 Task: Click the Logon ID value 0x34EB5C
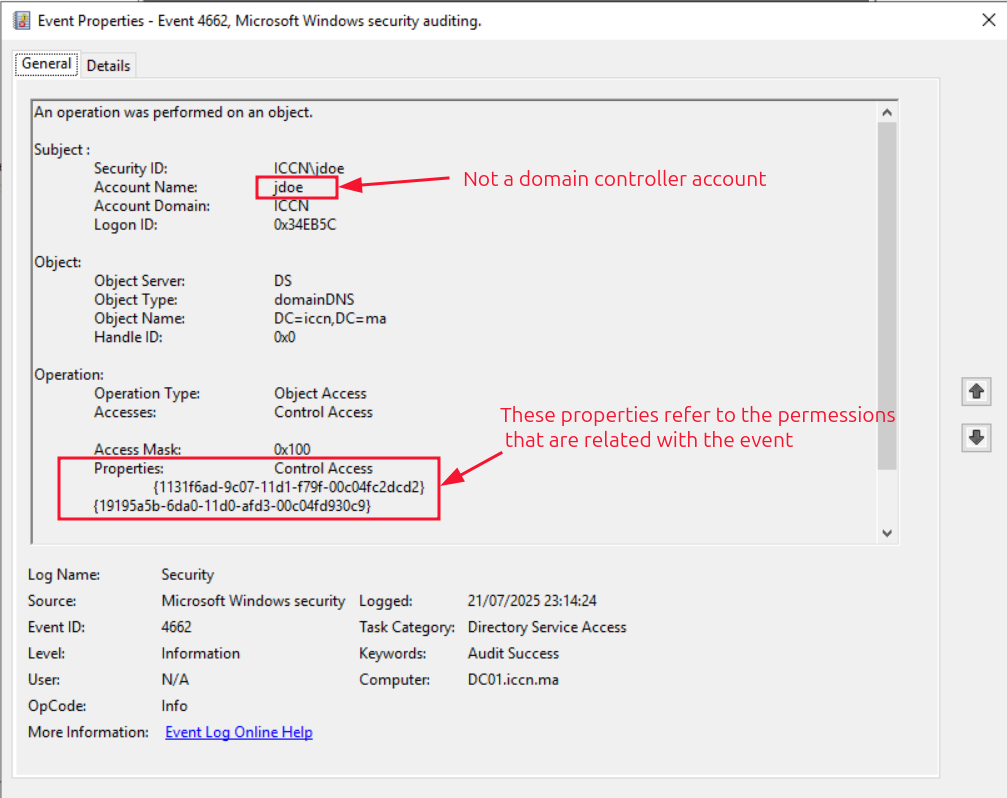[x=305, y=225]
